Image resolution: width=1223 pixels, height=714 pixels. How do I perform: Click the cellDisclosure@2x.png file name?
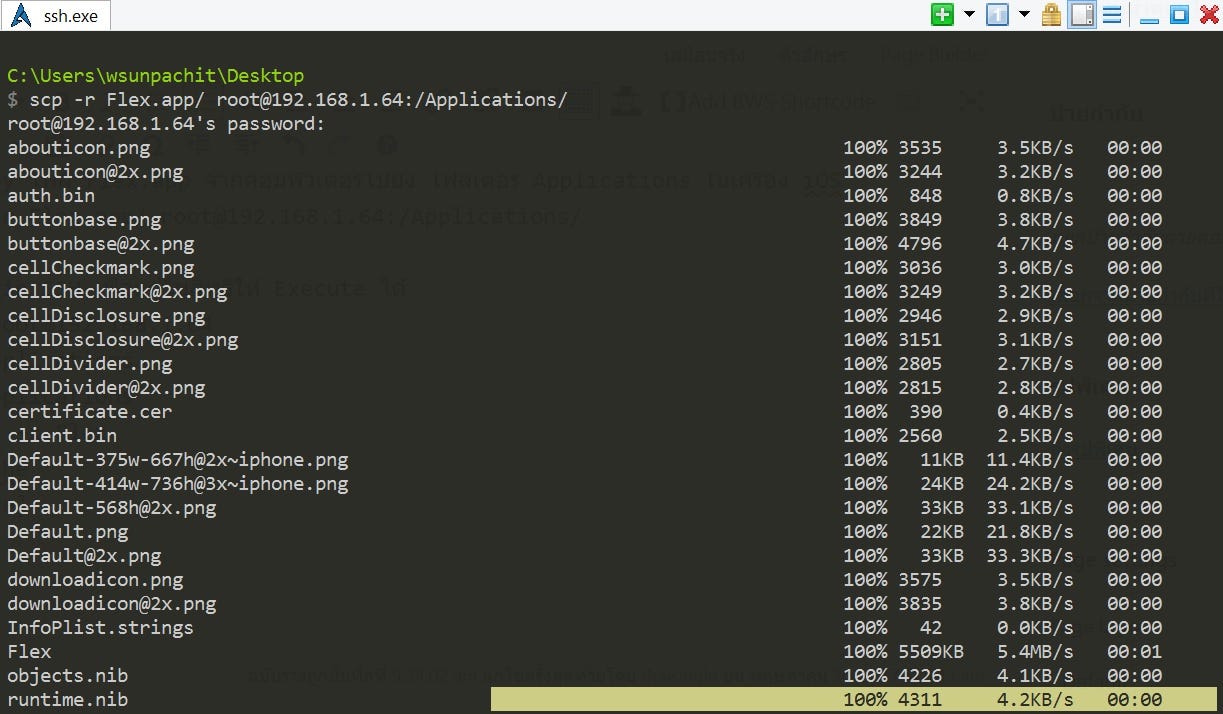pyautogui.click(x=123, y=340)
